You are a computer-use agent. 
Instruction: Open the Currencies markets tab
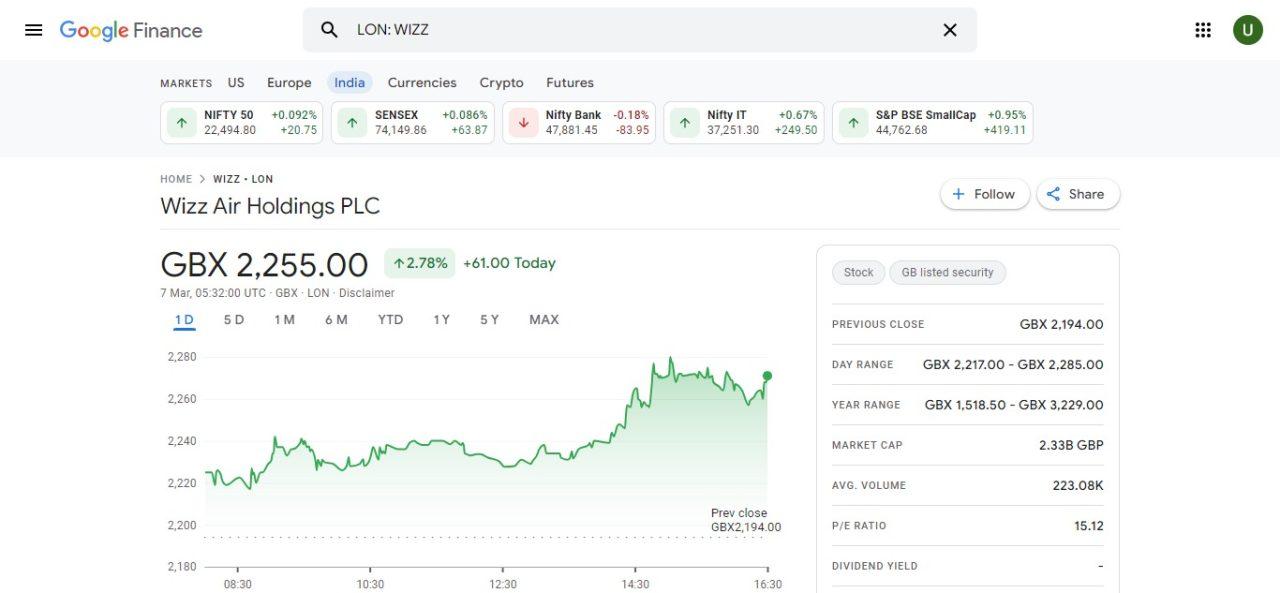(x=422, y=83)
